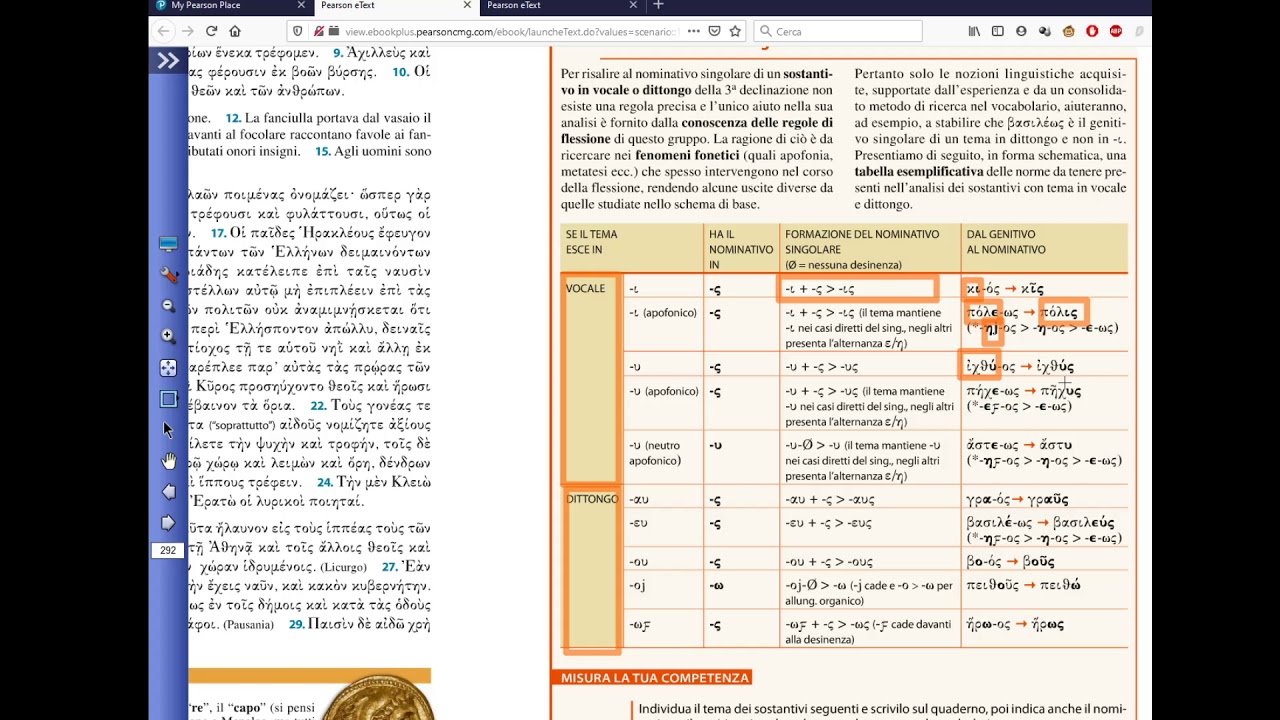This screenshot has height=720, width=1280.
Task: Go to the browser home page
Action: click(x=235, y=31)
